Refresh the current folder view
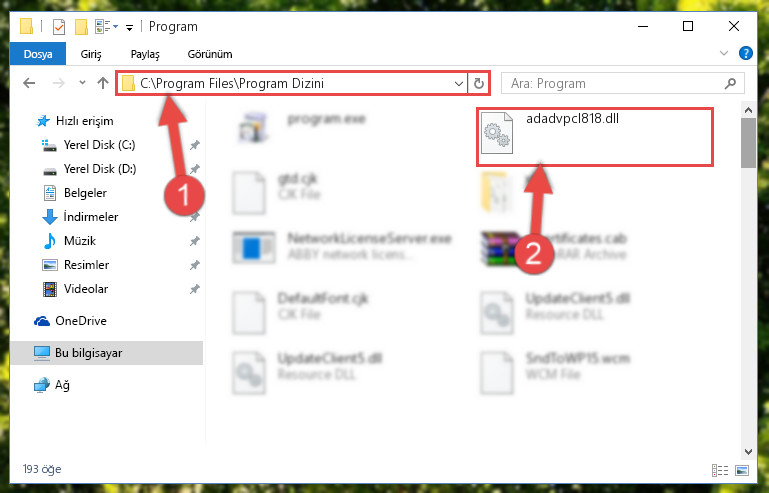 point(479,83)
